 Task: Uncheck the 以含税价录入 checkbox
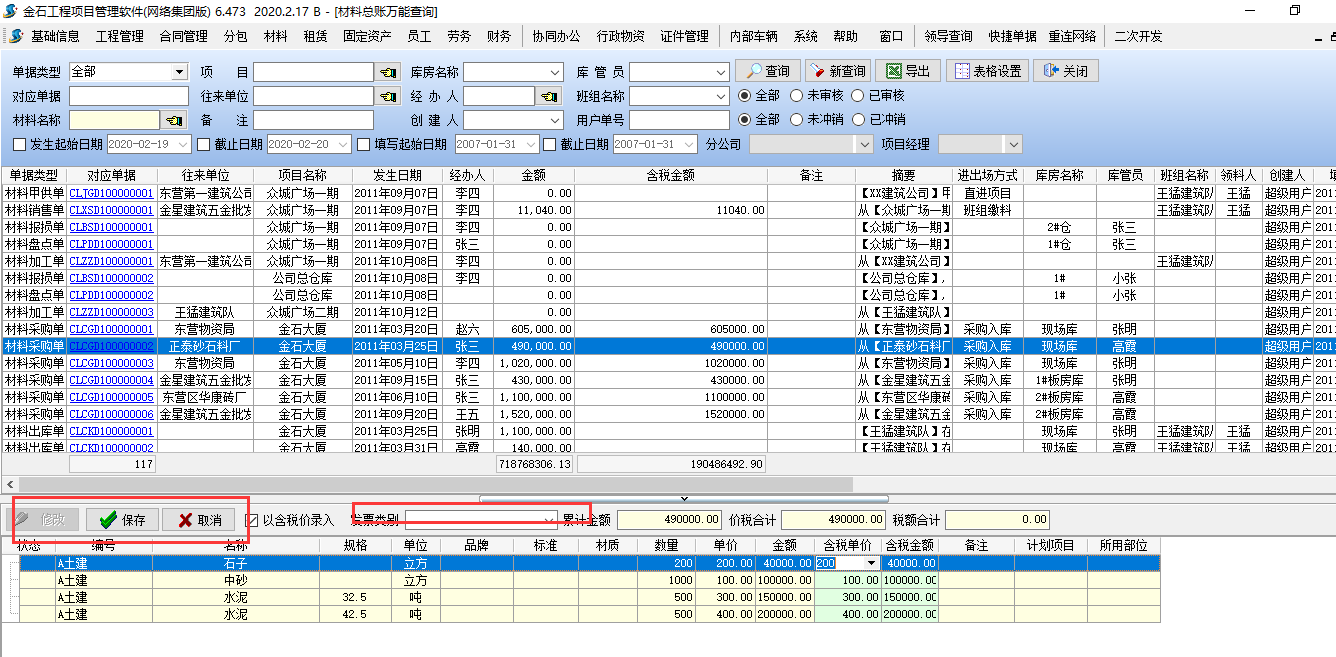252,520
